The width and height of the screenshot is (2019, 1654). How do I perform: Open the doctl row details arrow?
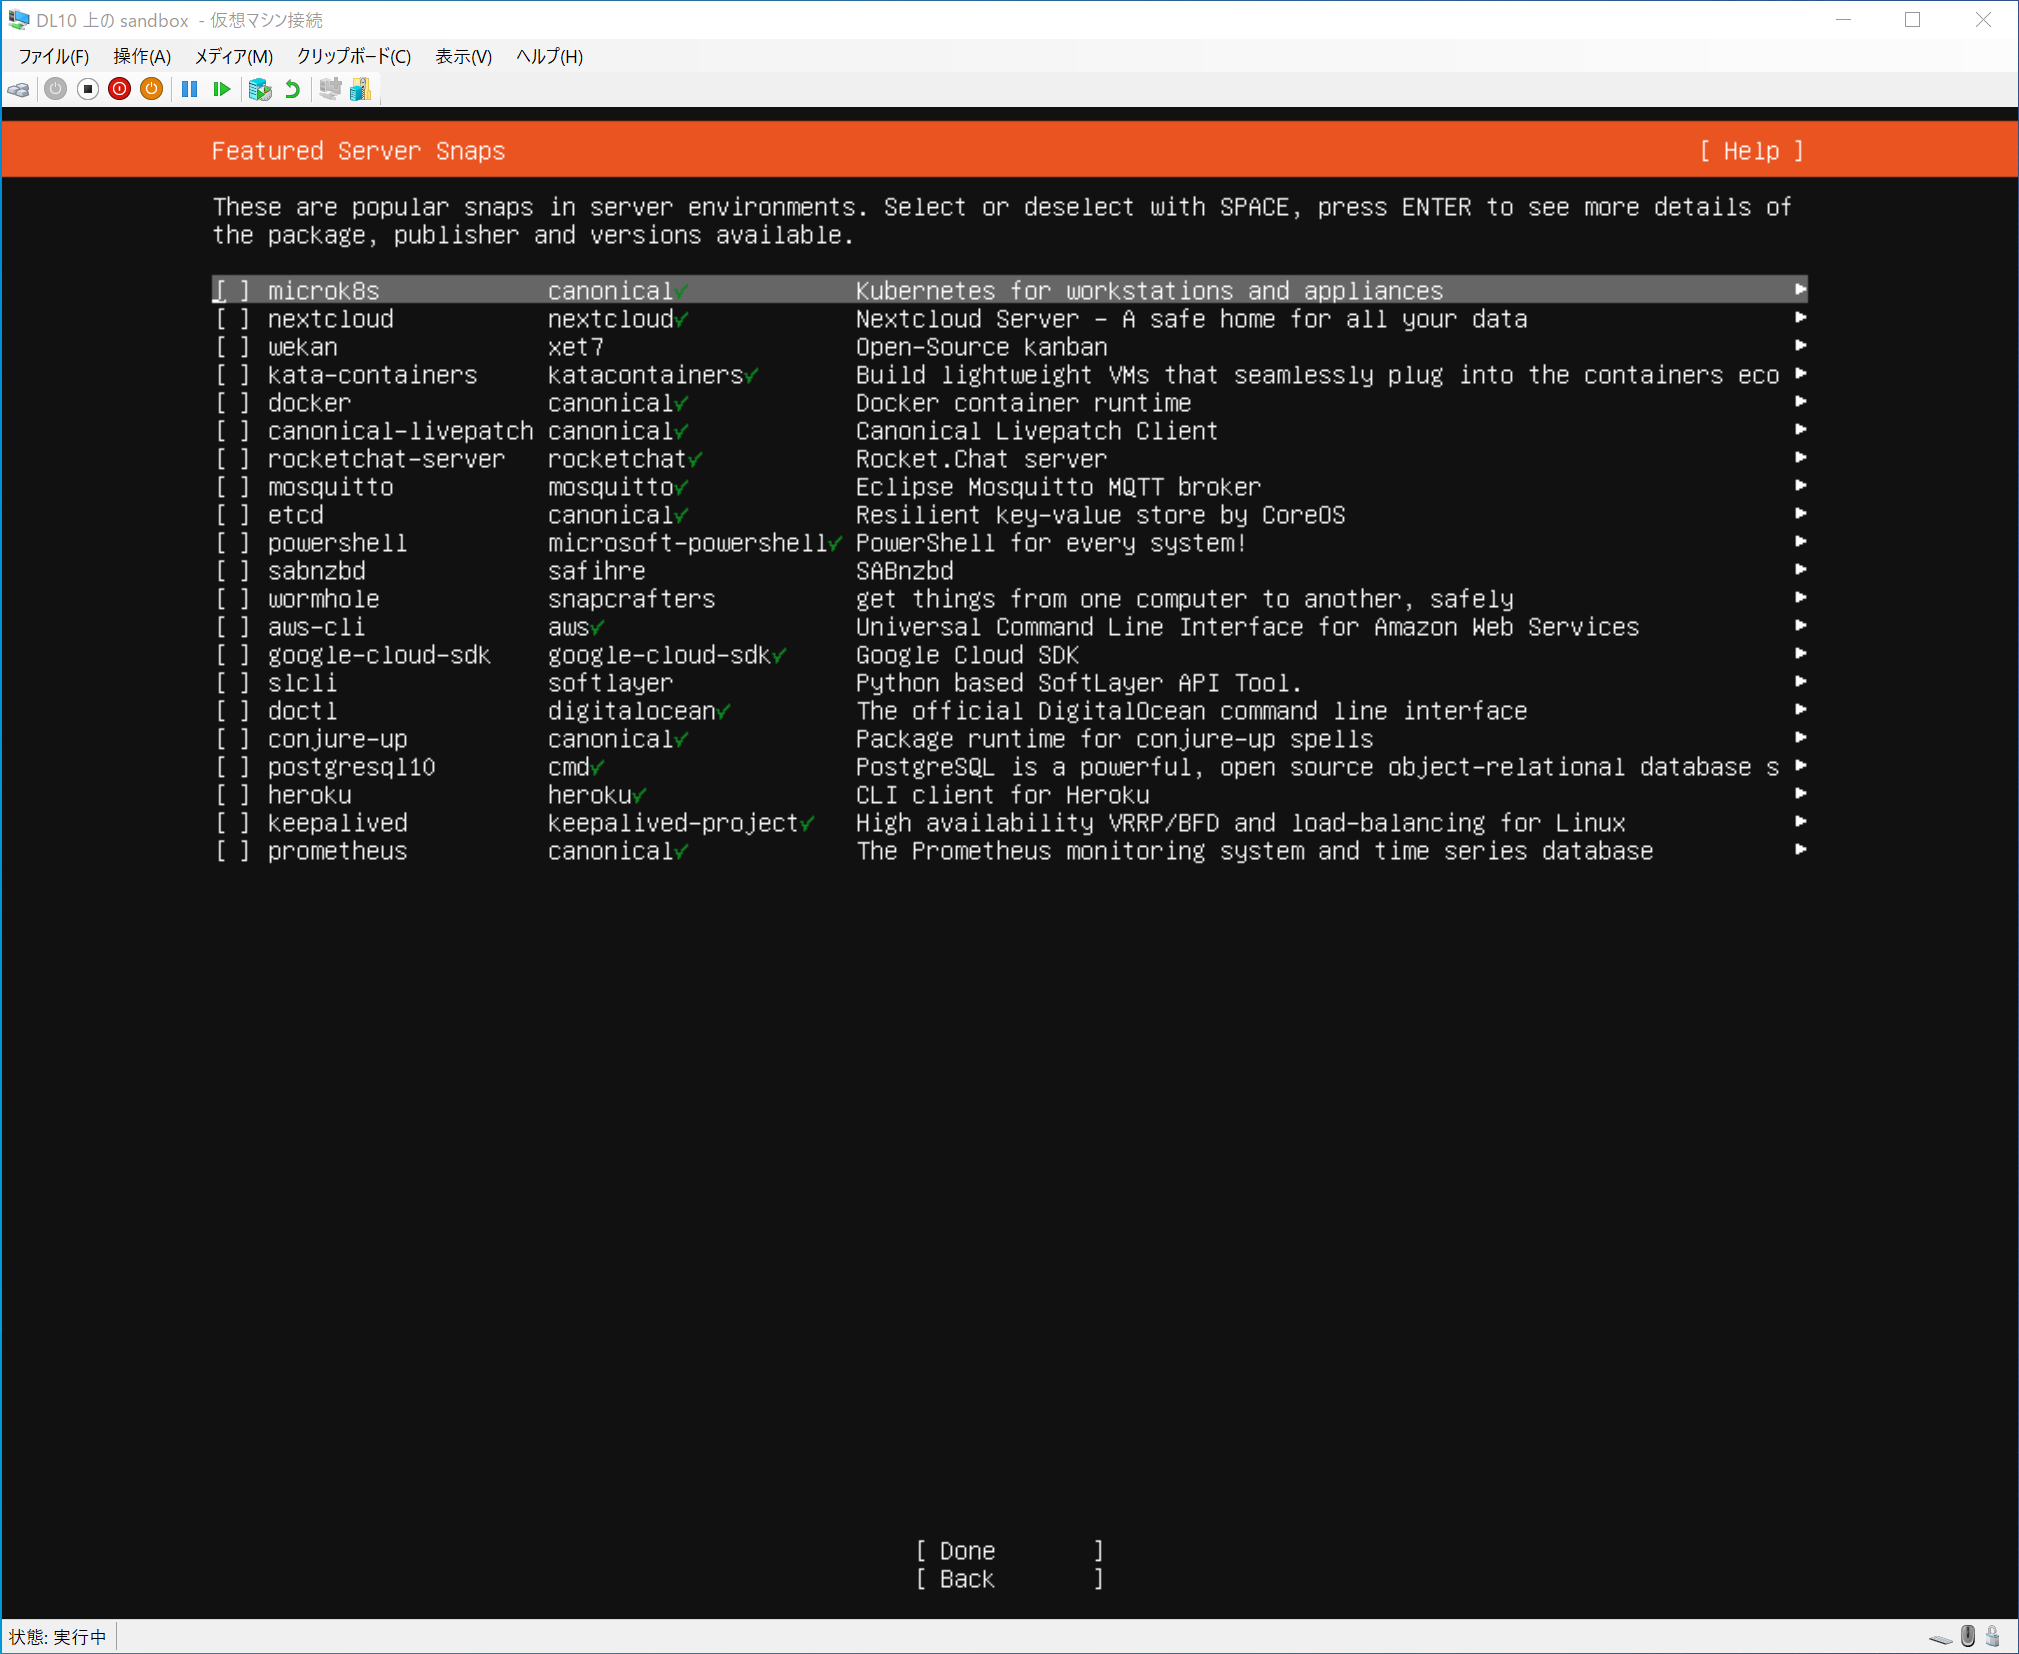point(1800,709)
